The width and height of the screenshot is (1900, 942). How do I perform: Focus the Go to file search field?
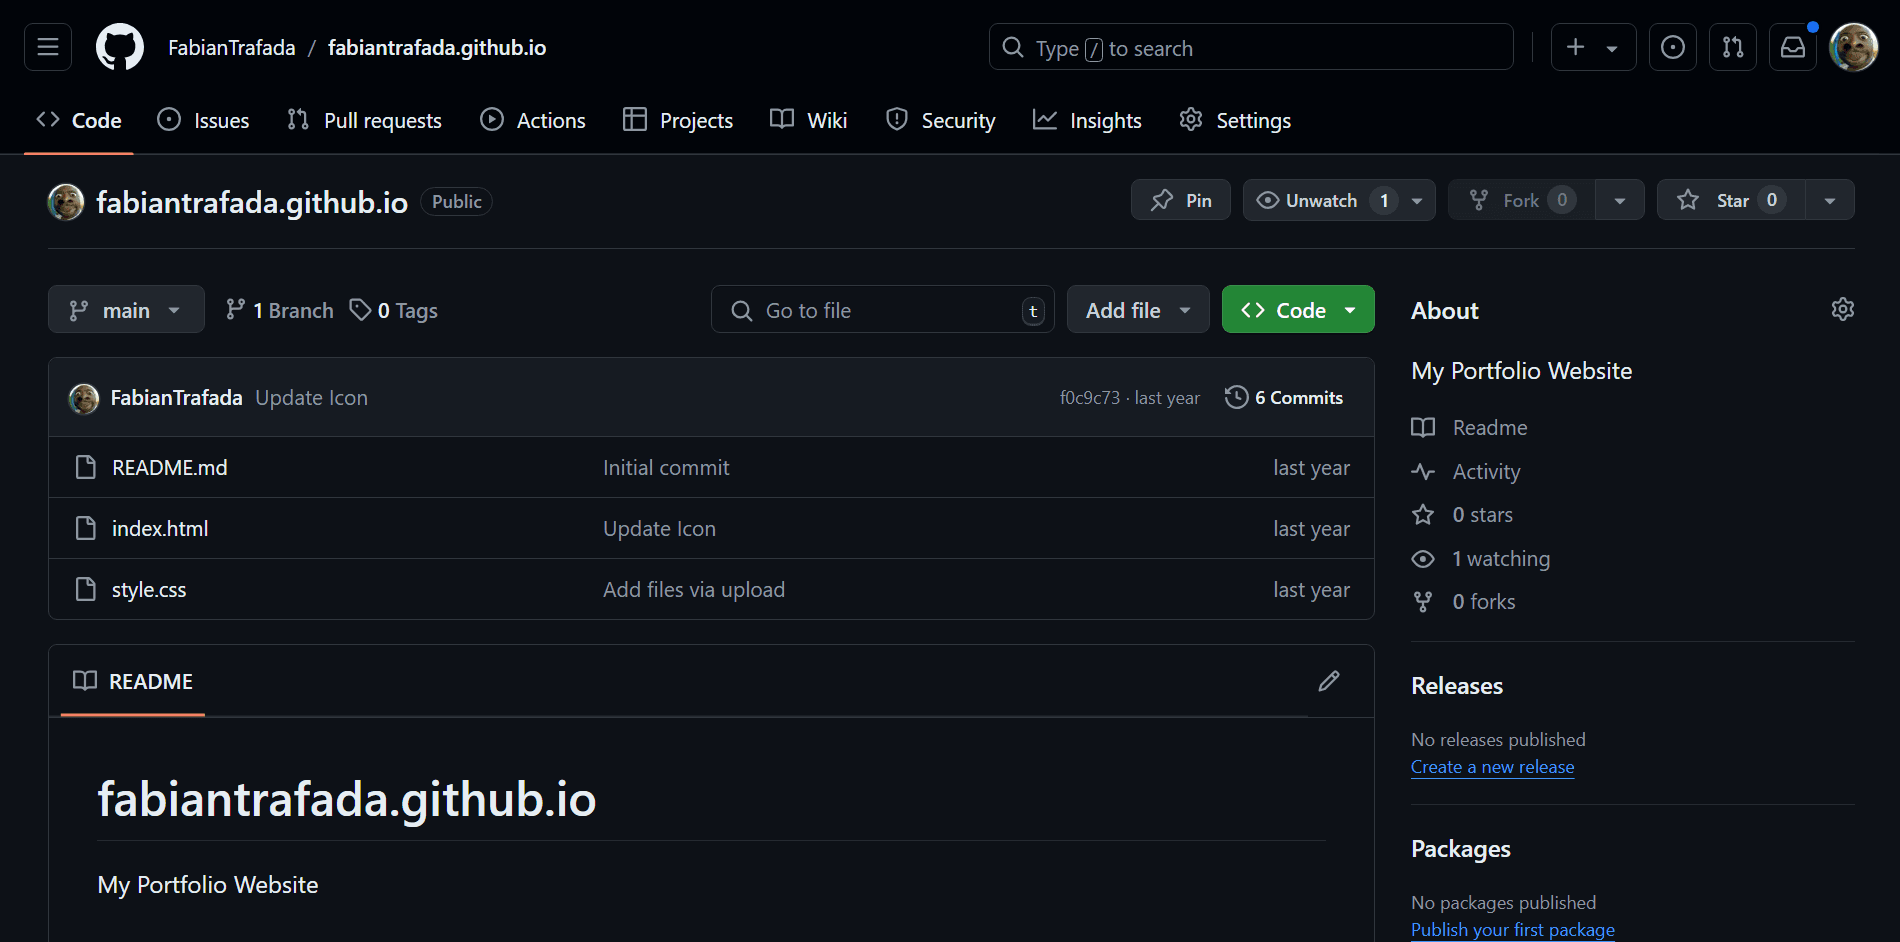880,310
